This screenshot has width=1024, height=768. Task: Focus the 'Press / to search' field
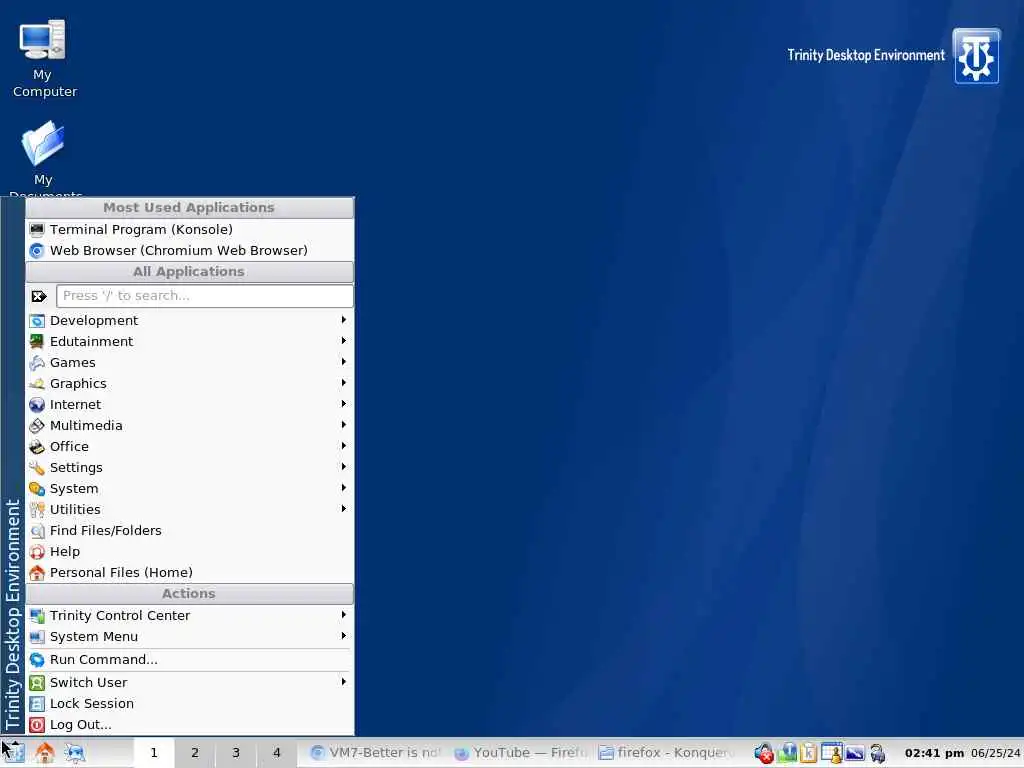tap(204, 296)
